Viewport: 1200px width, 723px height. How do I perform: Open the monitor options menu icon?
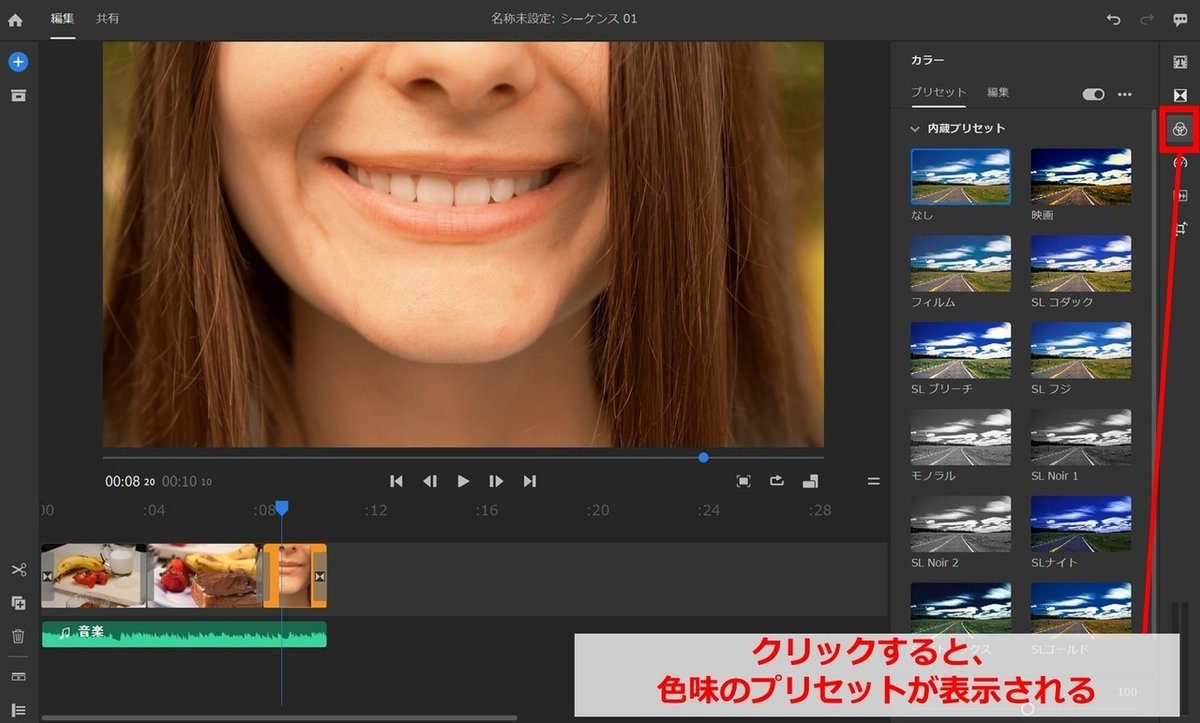[873, 481]
